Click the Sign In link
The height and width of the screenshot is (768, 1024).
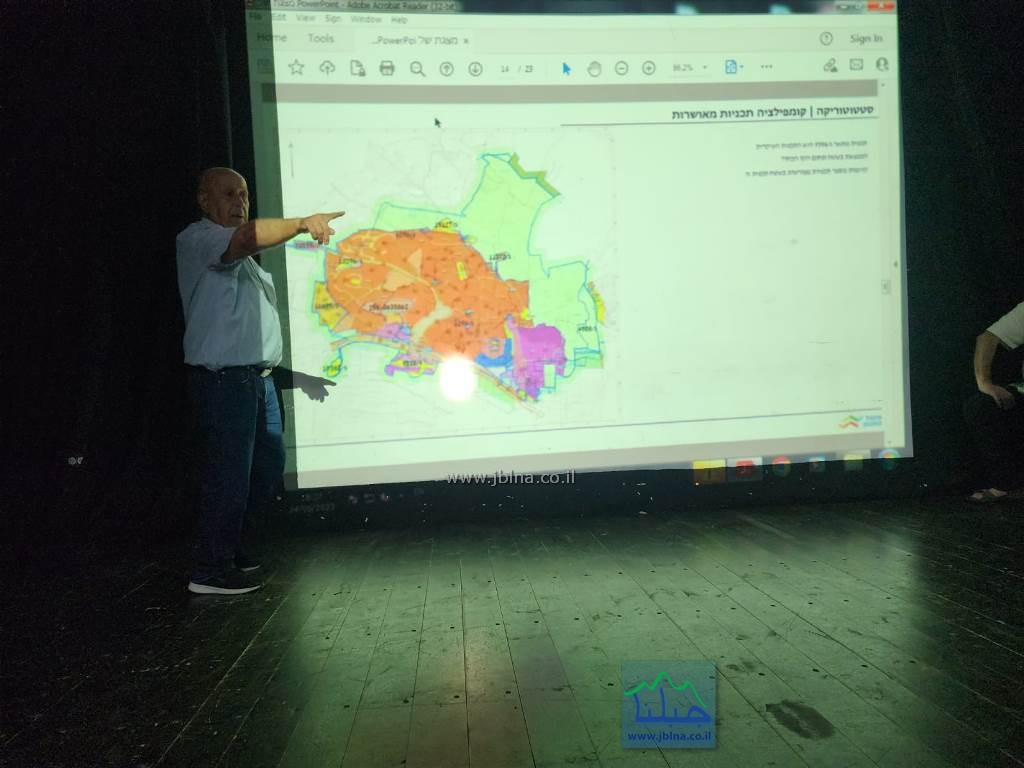click(866, 39)
